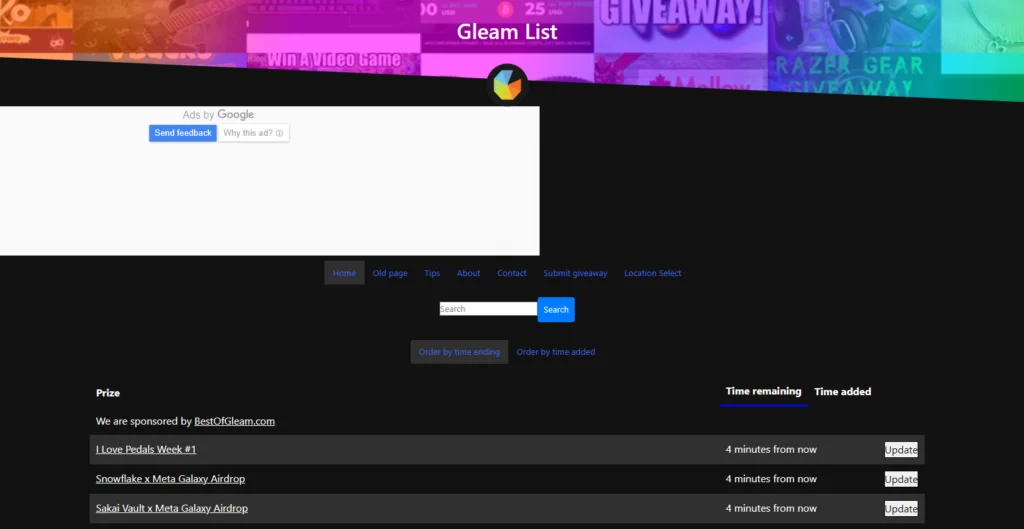Image resolution: width=1024 pixels, height=529 pixels.
Task: Open the Contact page
Action: pos(511,273)
